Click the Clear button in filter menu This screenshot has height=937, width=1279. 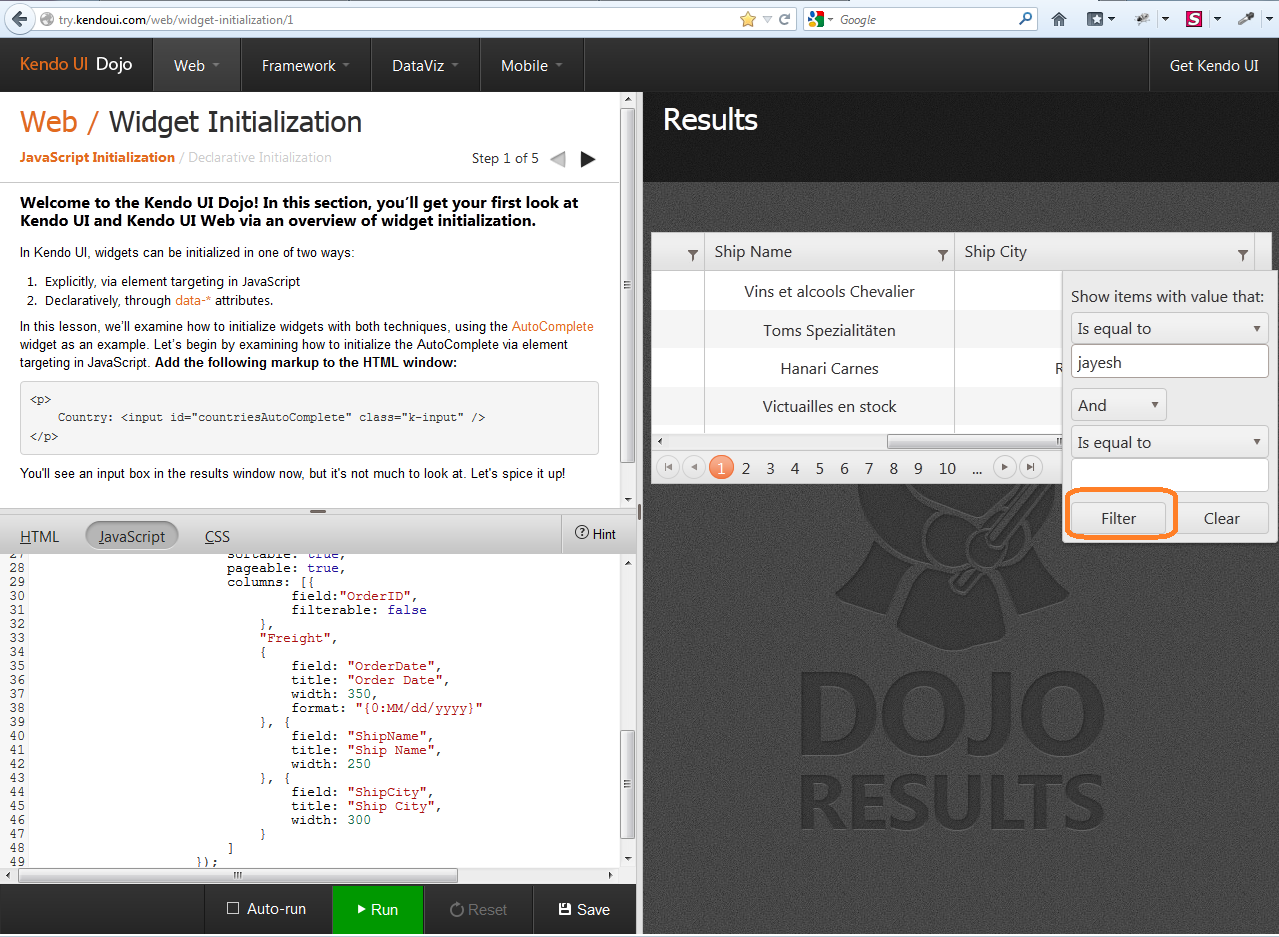[1221, 518]
